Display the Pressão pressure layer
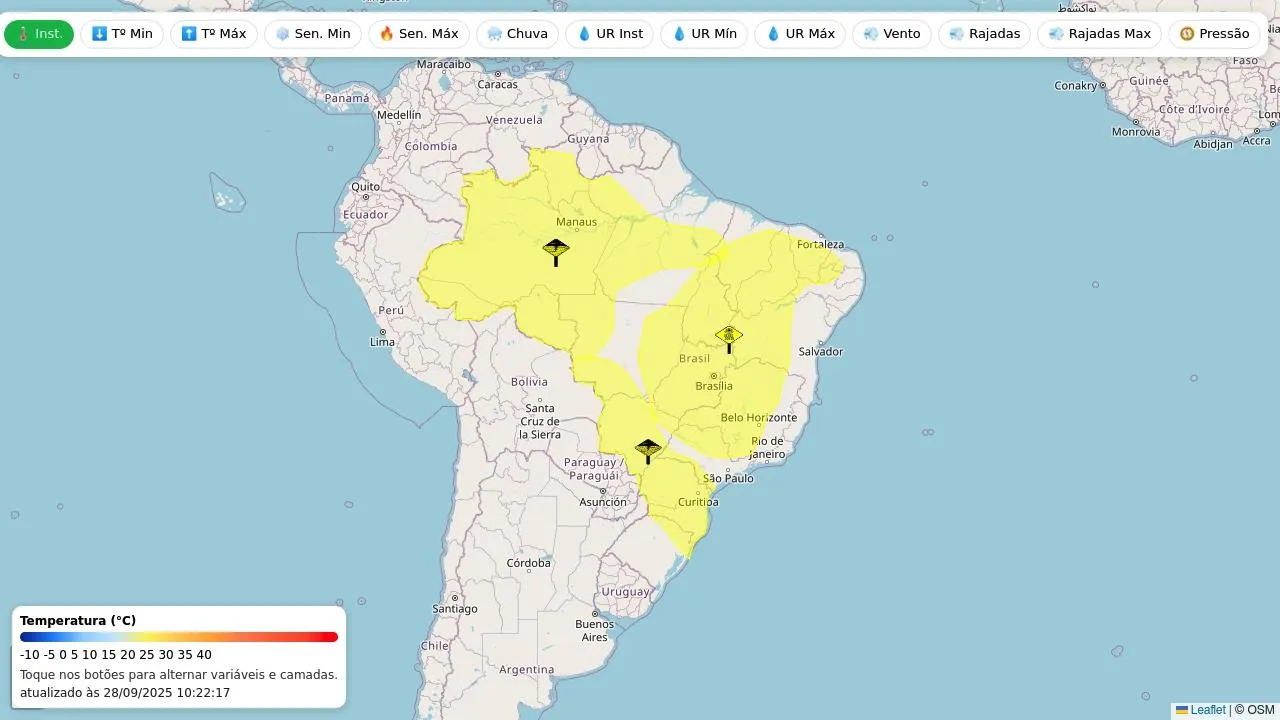Screen dimensions: 1280x720 pos(1214,34)
